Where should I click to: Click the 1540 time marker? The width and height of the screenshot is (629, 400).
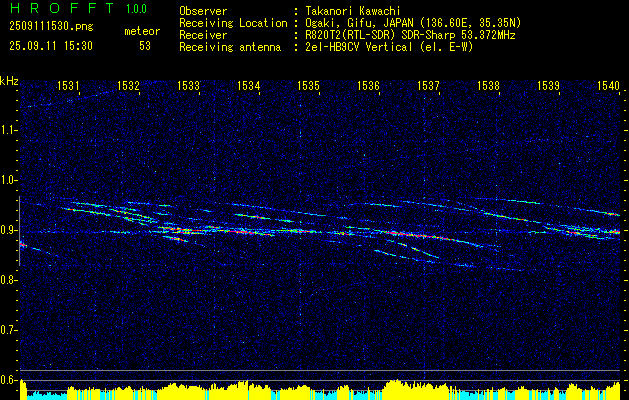coord(609,85)
